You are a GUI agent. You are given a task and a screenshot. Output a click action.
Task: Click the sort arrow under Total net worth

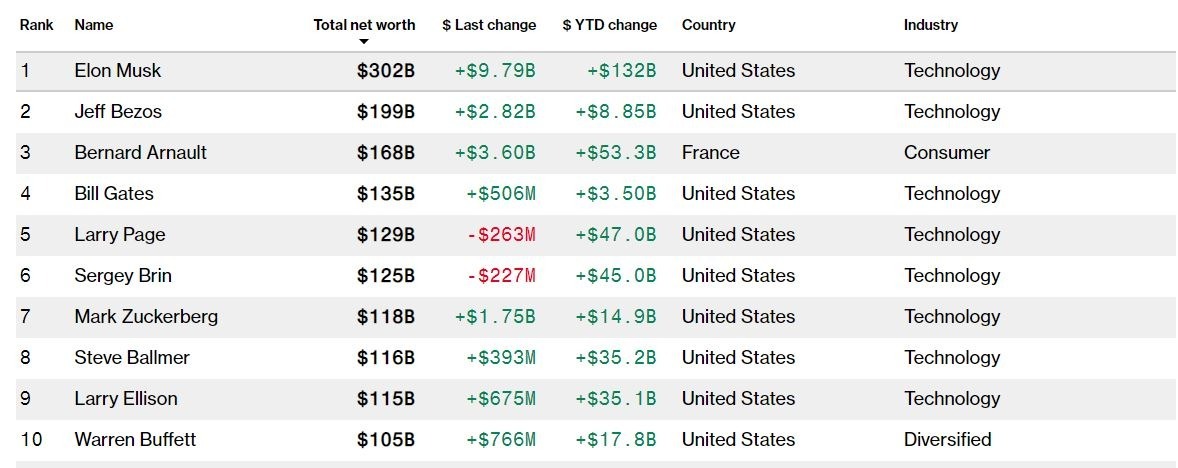[364, 41]
